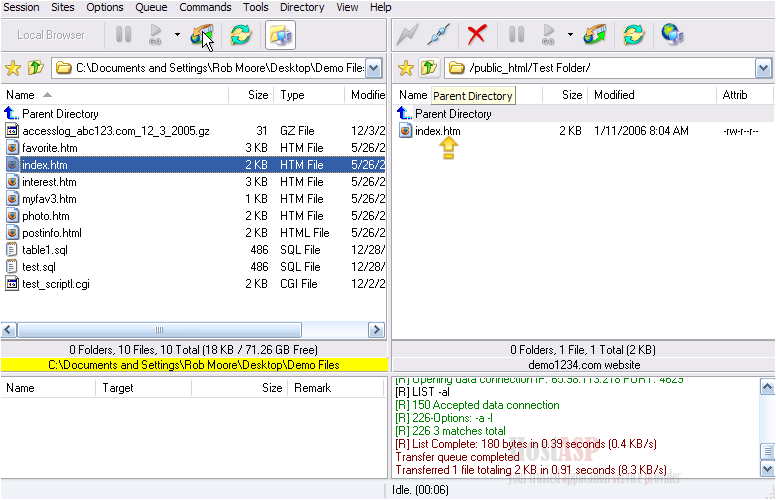Click remote pane pause icon

516,35
